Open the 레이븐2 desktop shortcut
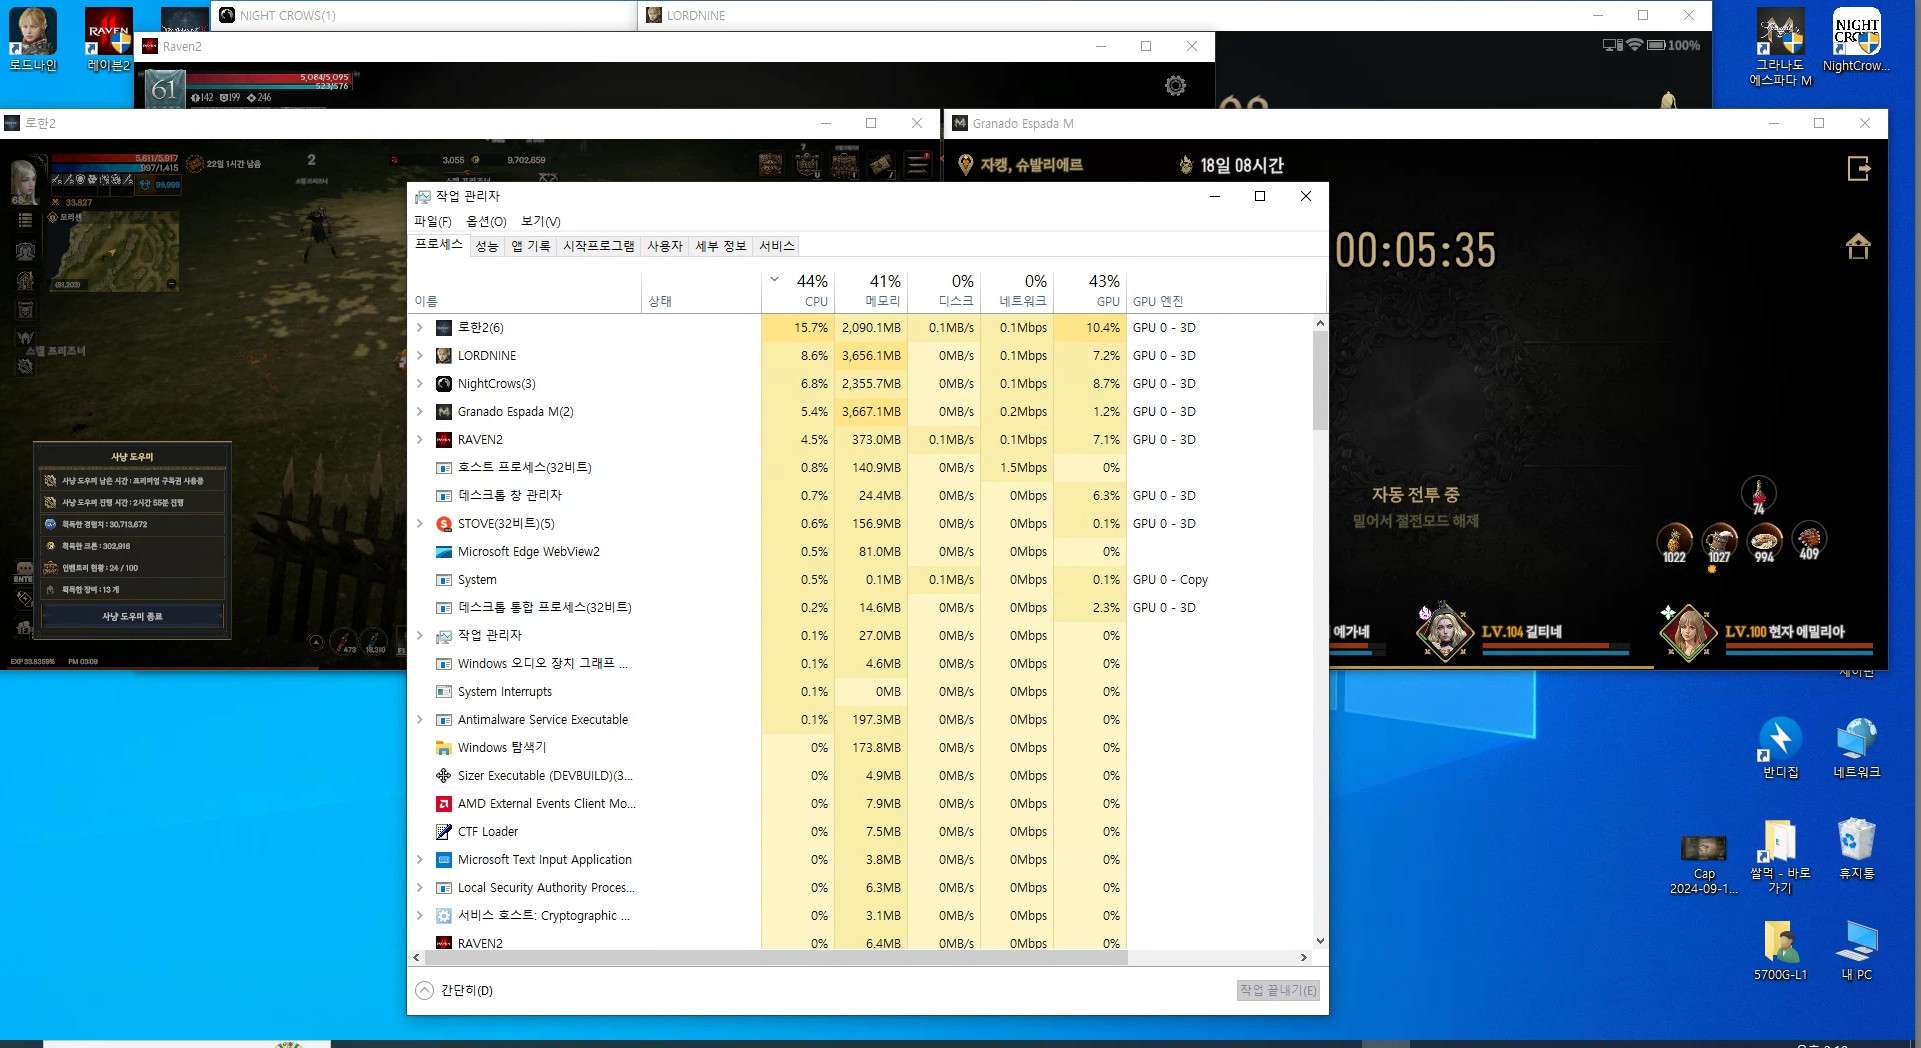Screen dimensions: 1921x1048 click(108, 38)
